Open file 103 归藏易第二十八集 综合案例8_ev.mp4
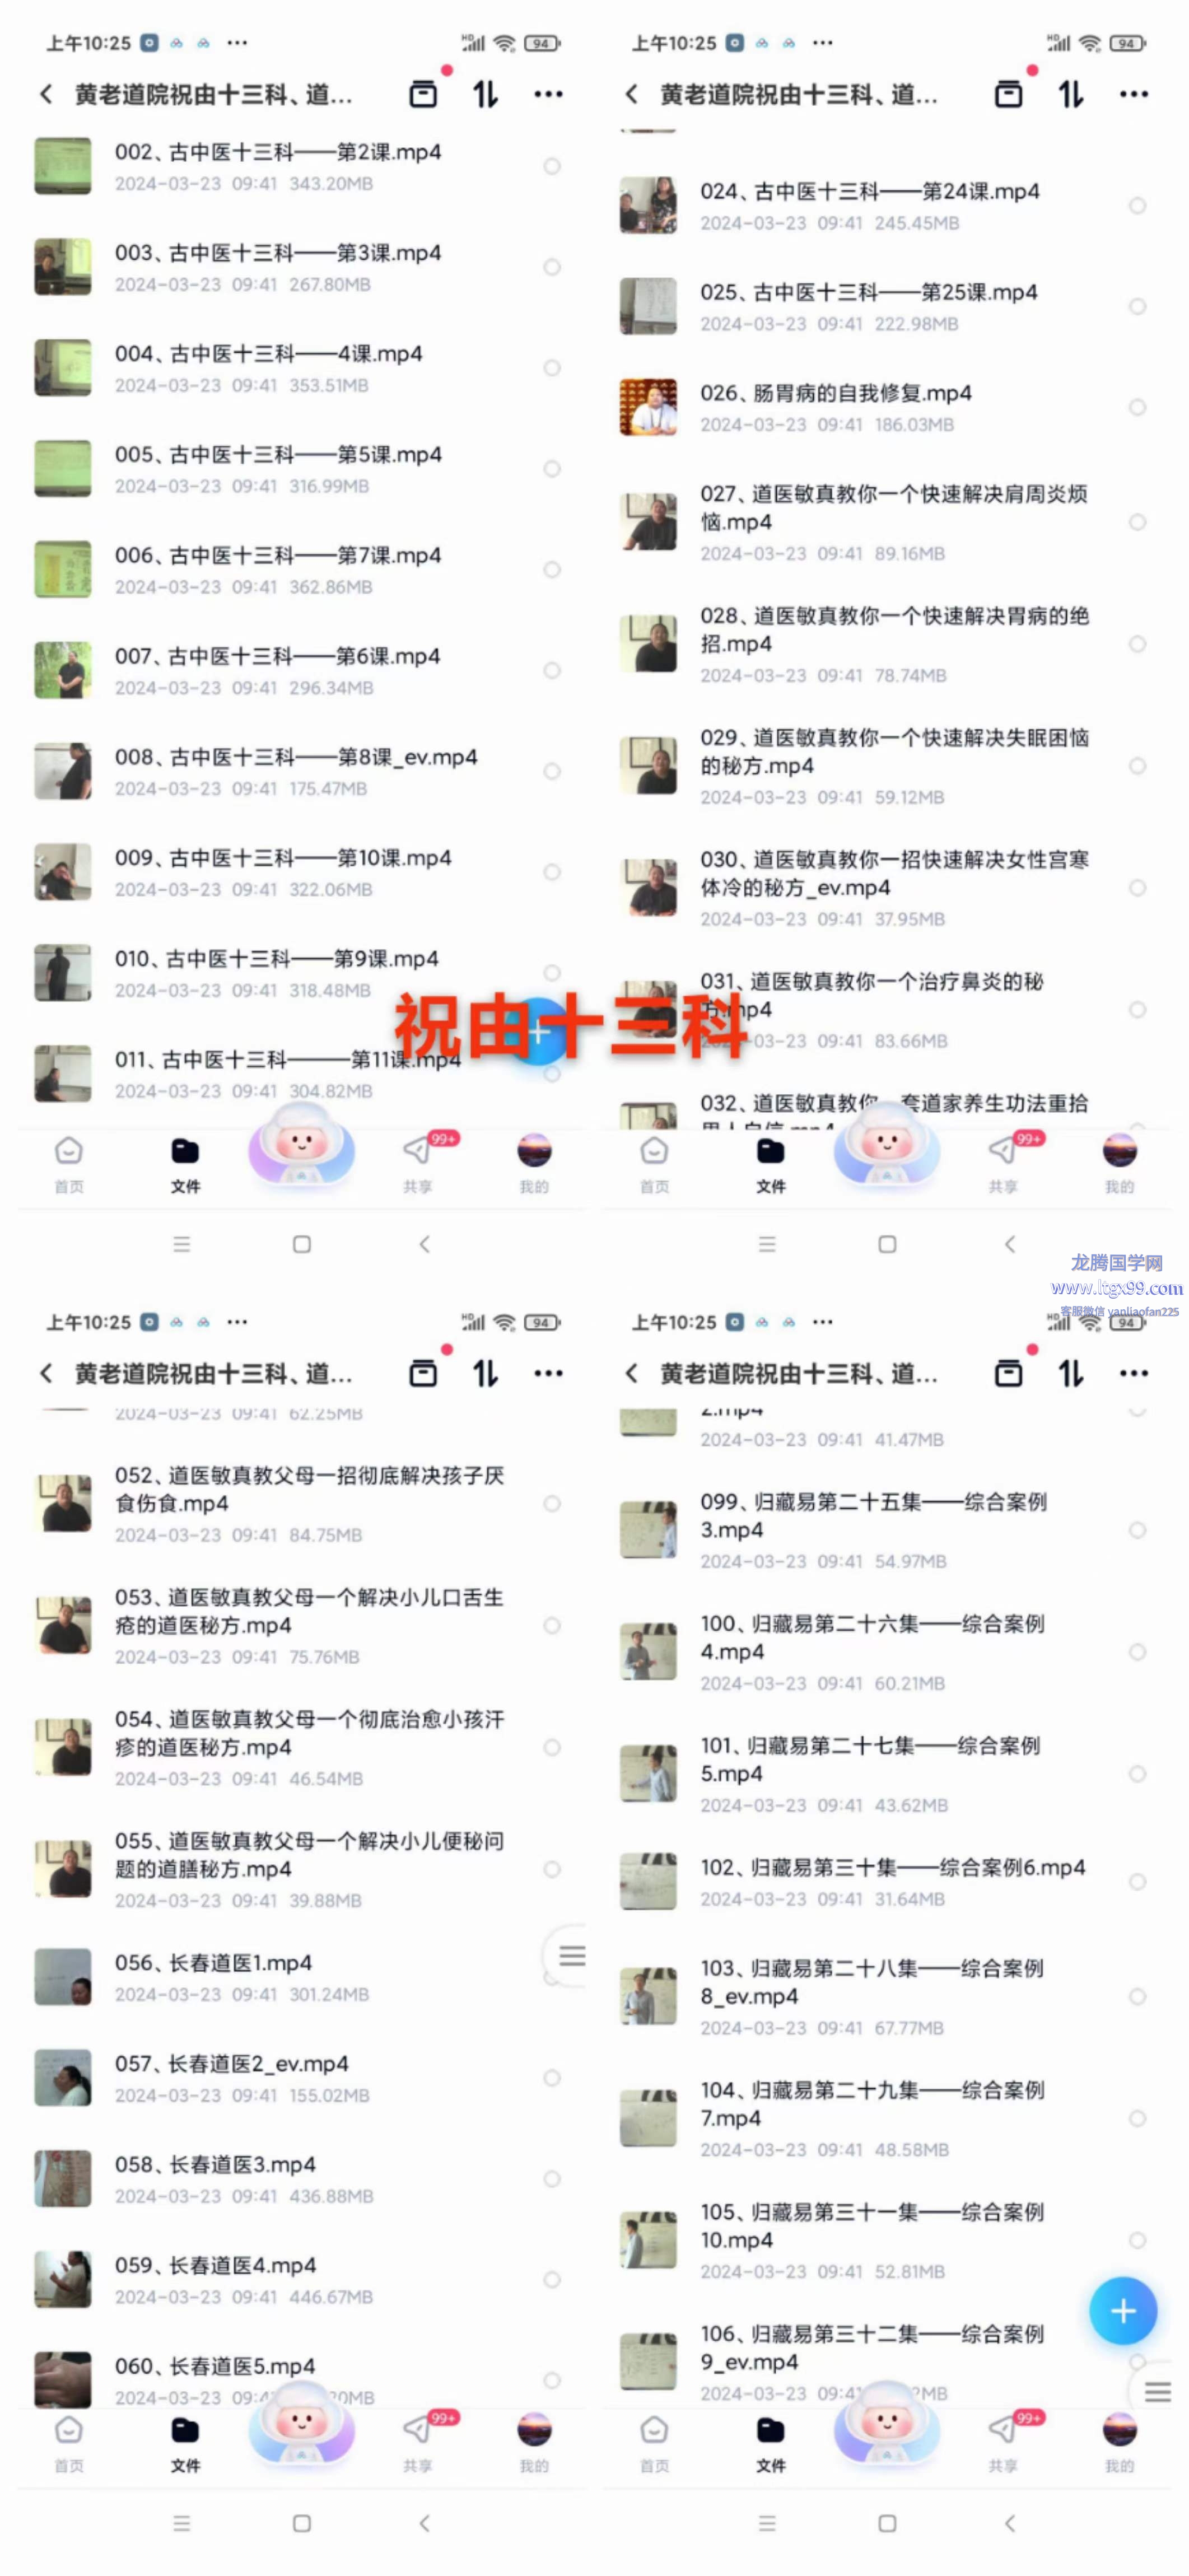Screen dimensions: 1189x2576 coord(892,1996)
